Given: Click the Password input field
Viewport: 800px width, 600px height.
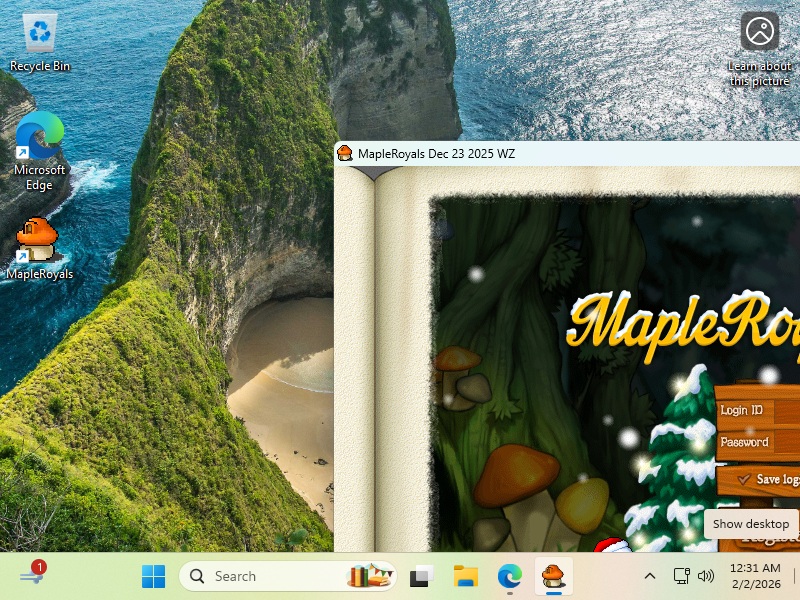Looking at the screenshot, I should click(786, 442).
